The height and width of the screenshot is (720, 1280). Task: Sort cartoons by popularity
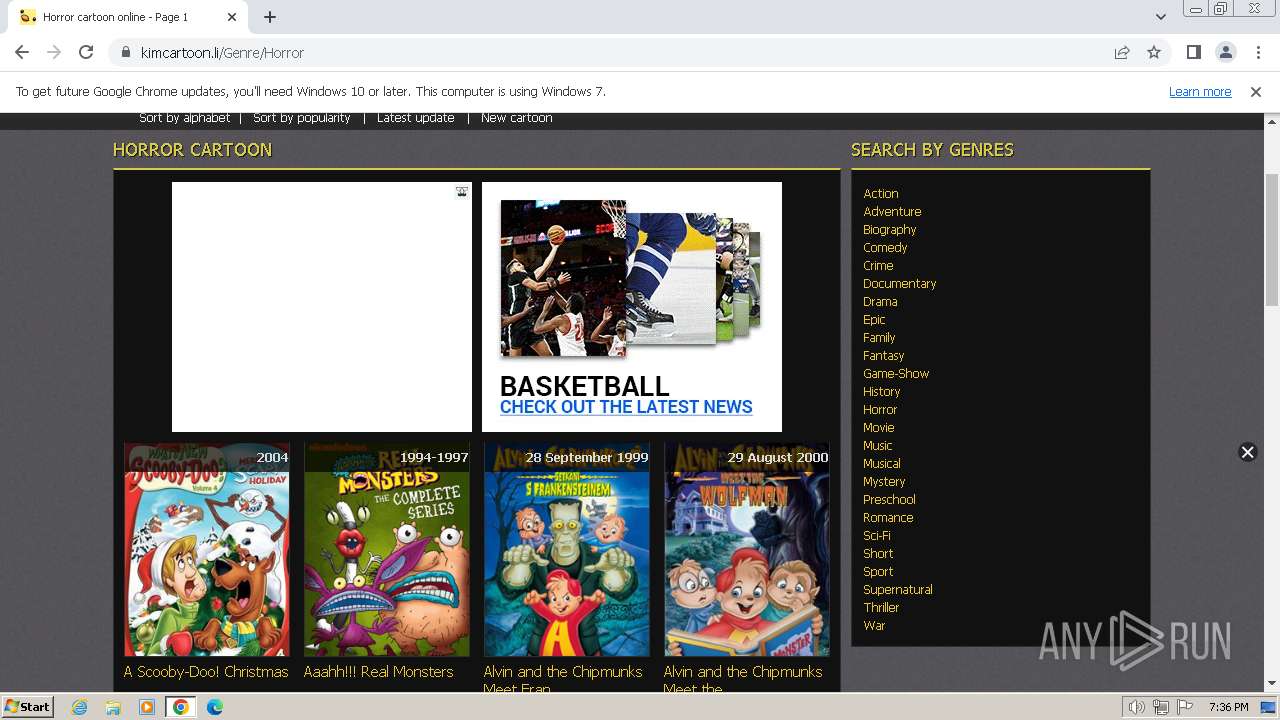tap(302, 118)
